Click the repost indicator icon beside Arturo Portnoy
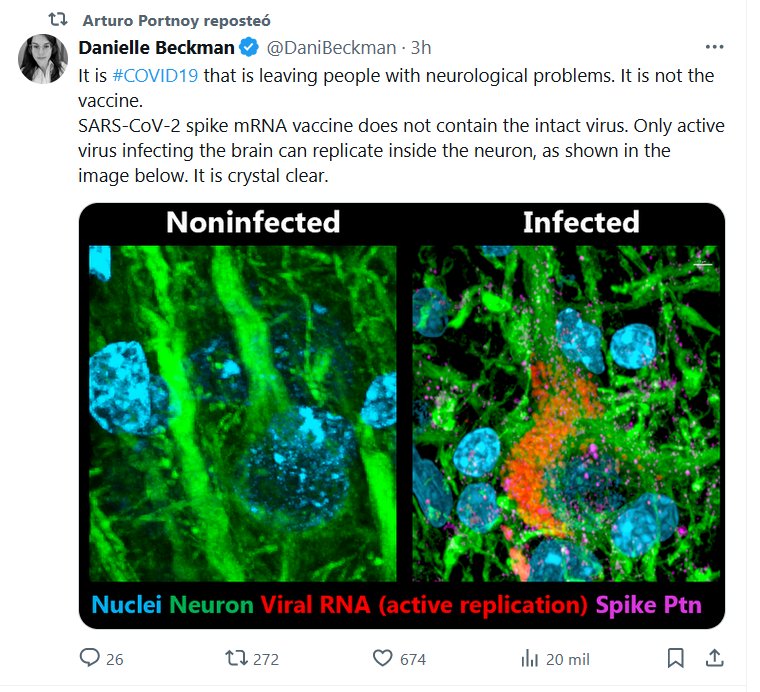The height and width of the screenshot is (692, 760). [x=58, y=19]
